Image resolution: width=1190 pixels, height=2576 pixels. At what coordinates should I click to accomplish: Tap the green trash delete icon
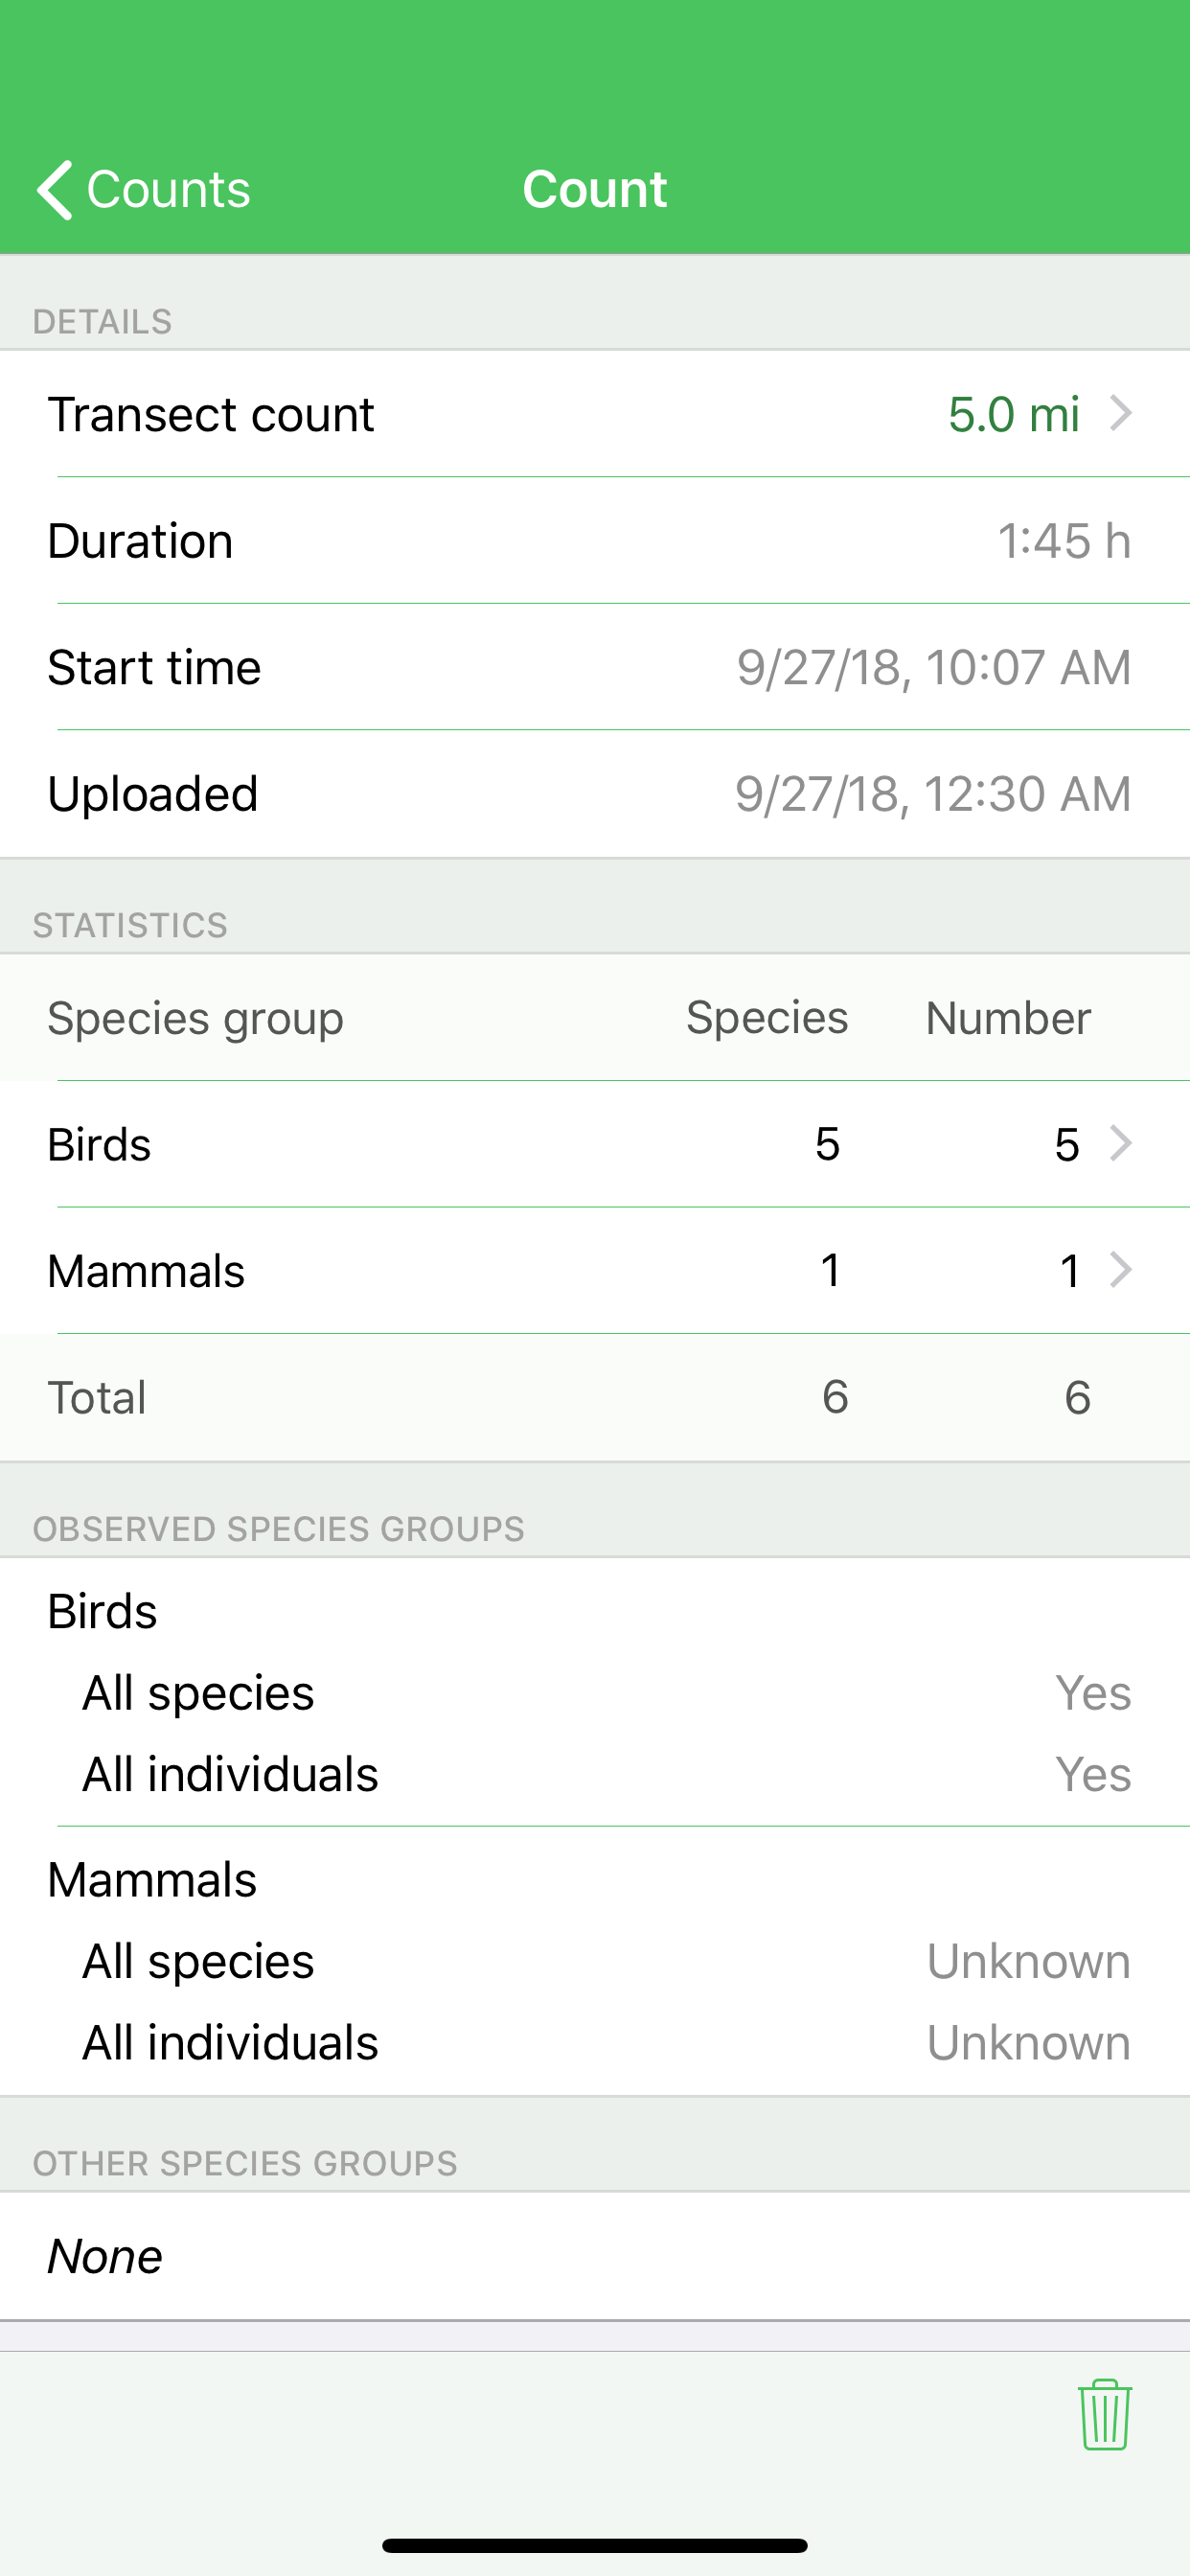1104,2415
